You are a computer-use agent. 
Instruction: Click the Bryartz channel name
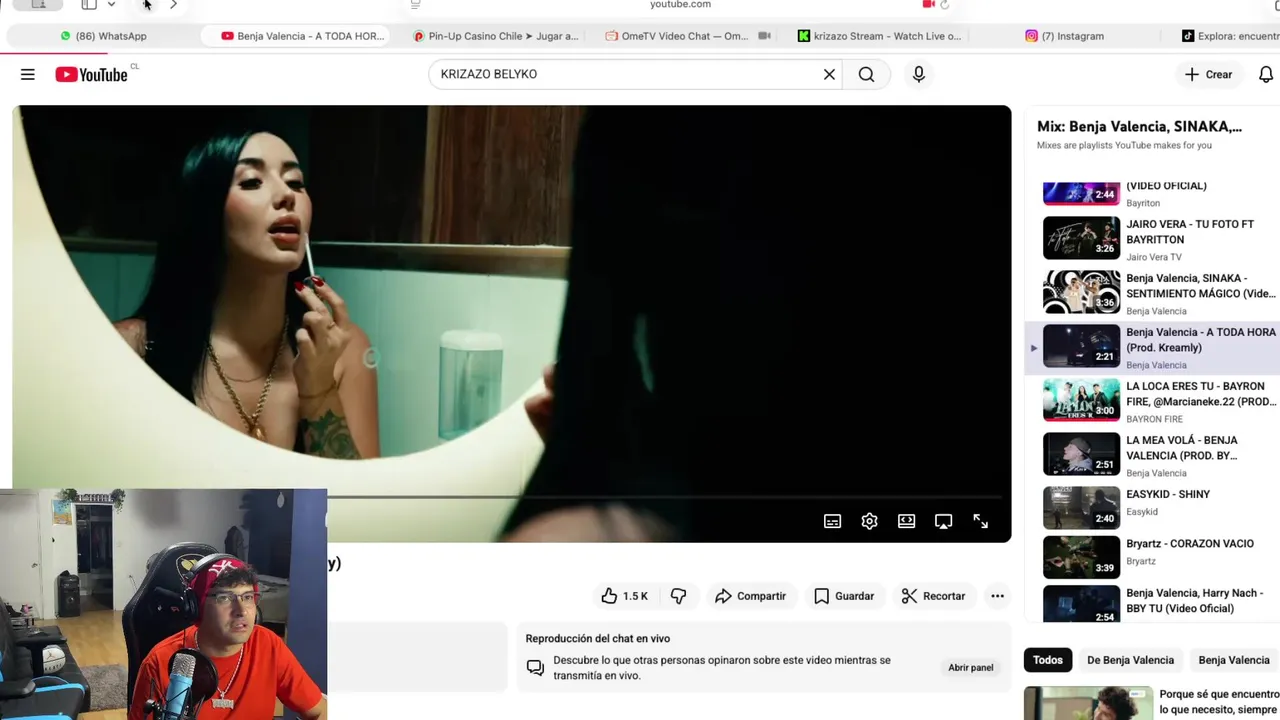[1140, 561]
